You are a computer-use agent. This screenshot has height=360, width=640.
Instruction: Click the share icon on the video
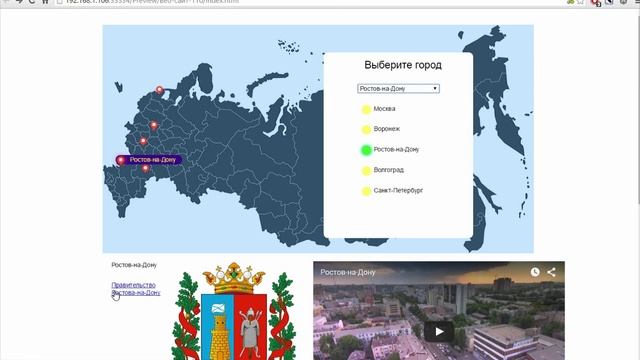coord(551,272)
